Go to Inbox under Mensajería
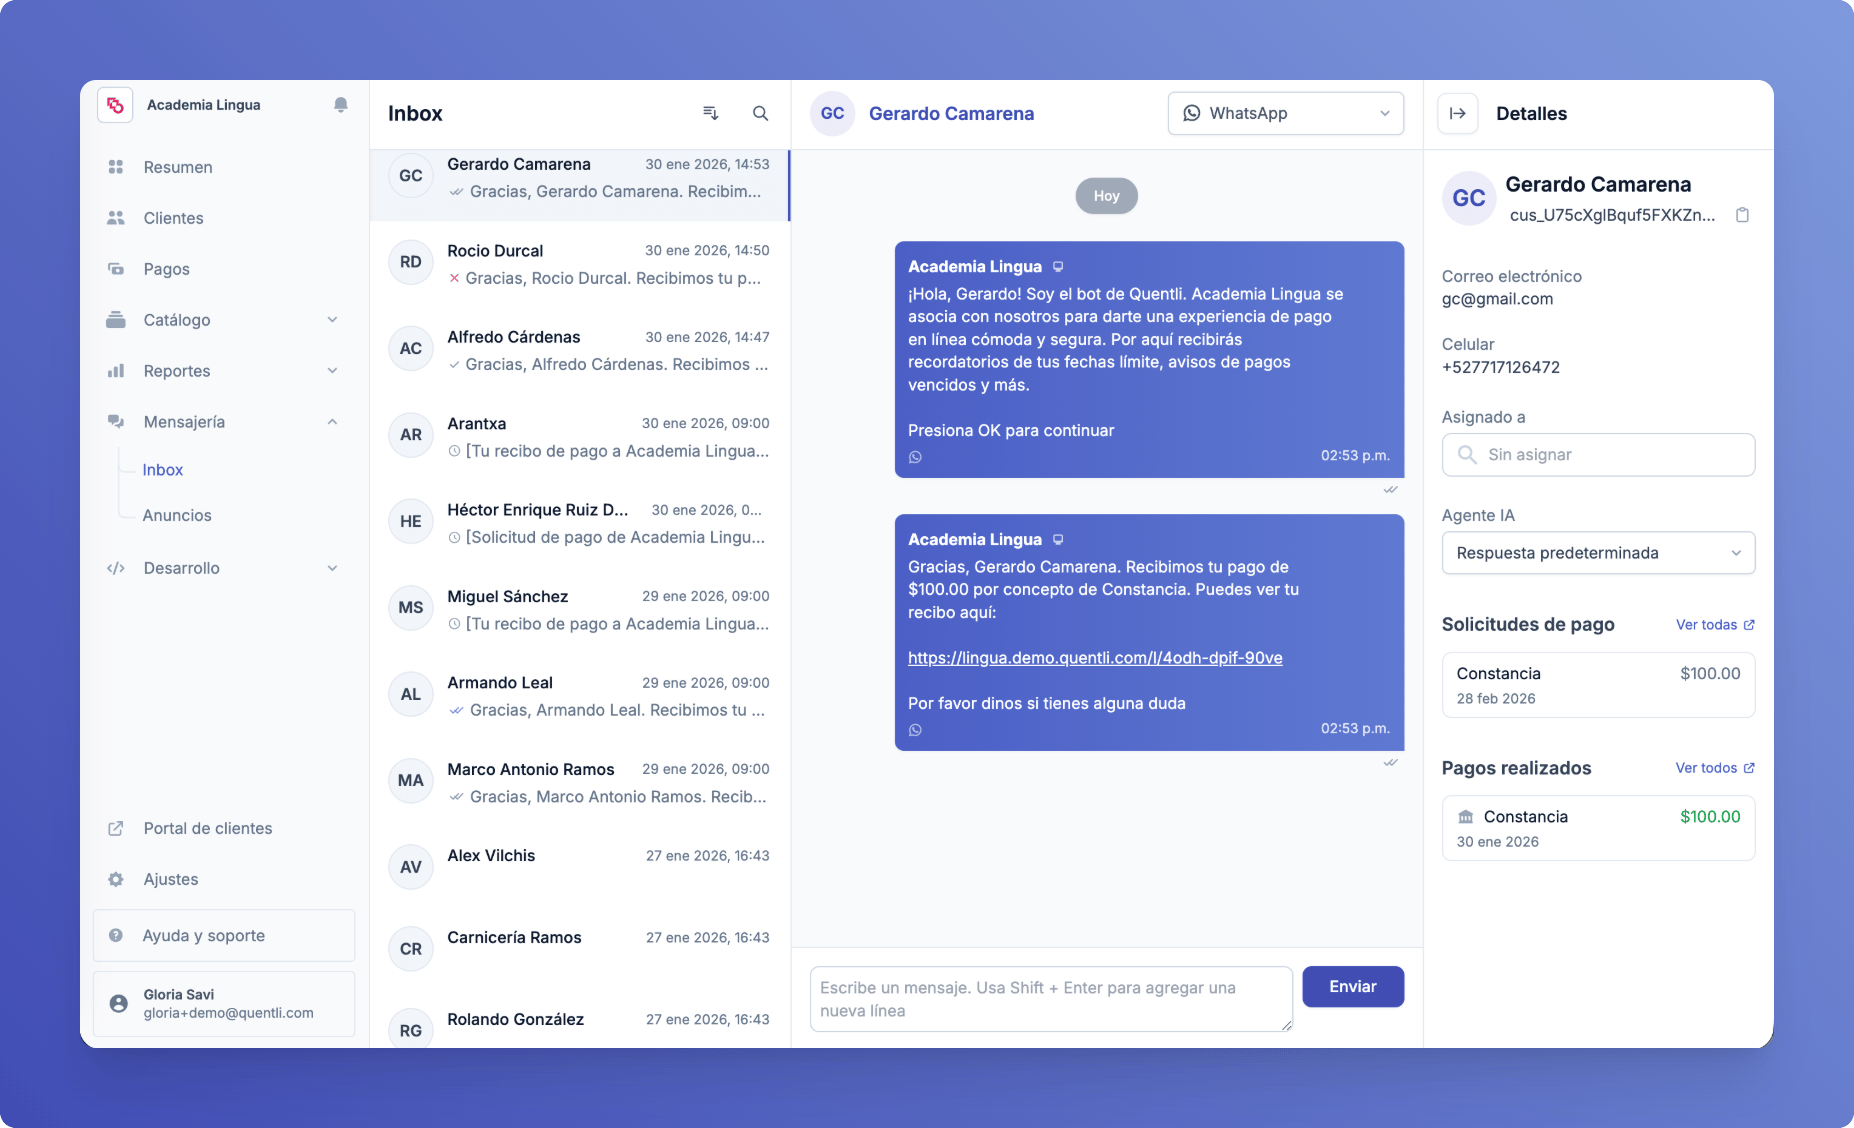This screenshot has height=1128, width=1854. coord(163,470)
